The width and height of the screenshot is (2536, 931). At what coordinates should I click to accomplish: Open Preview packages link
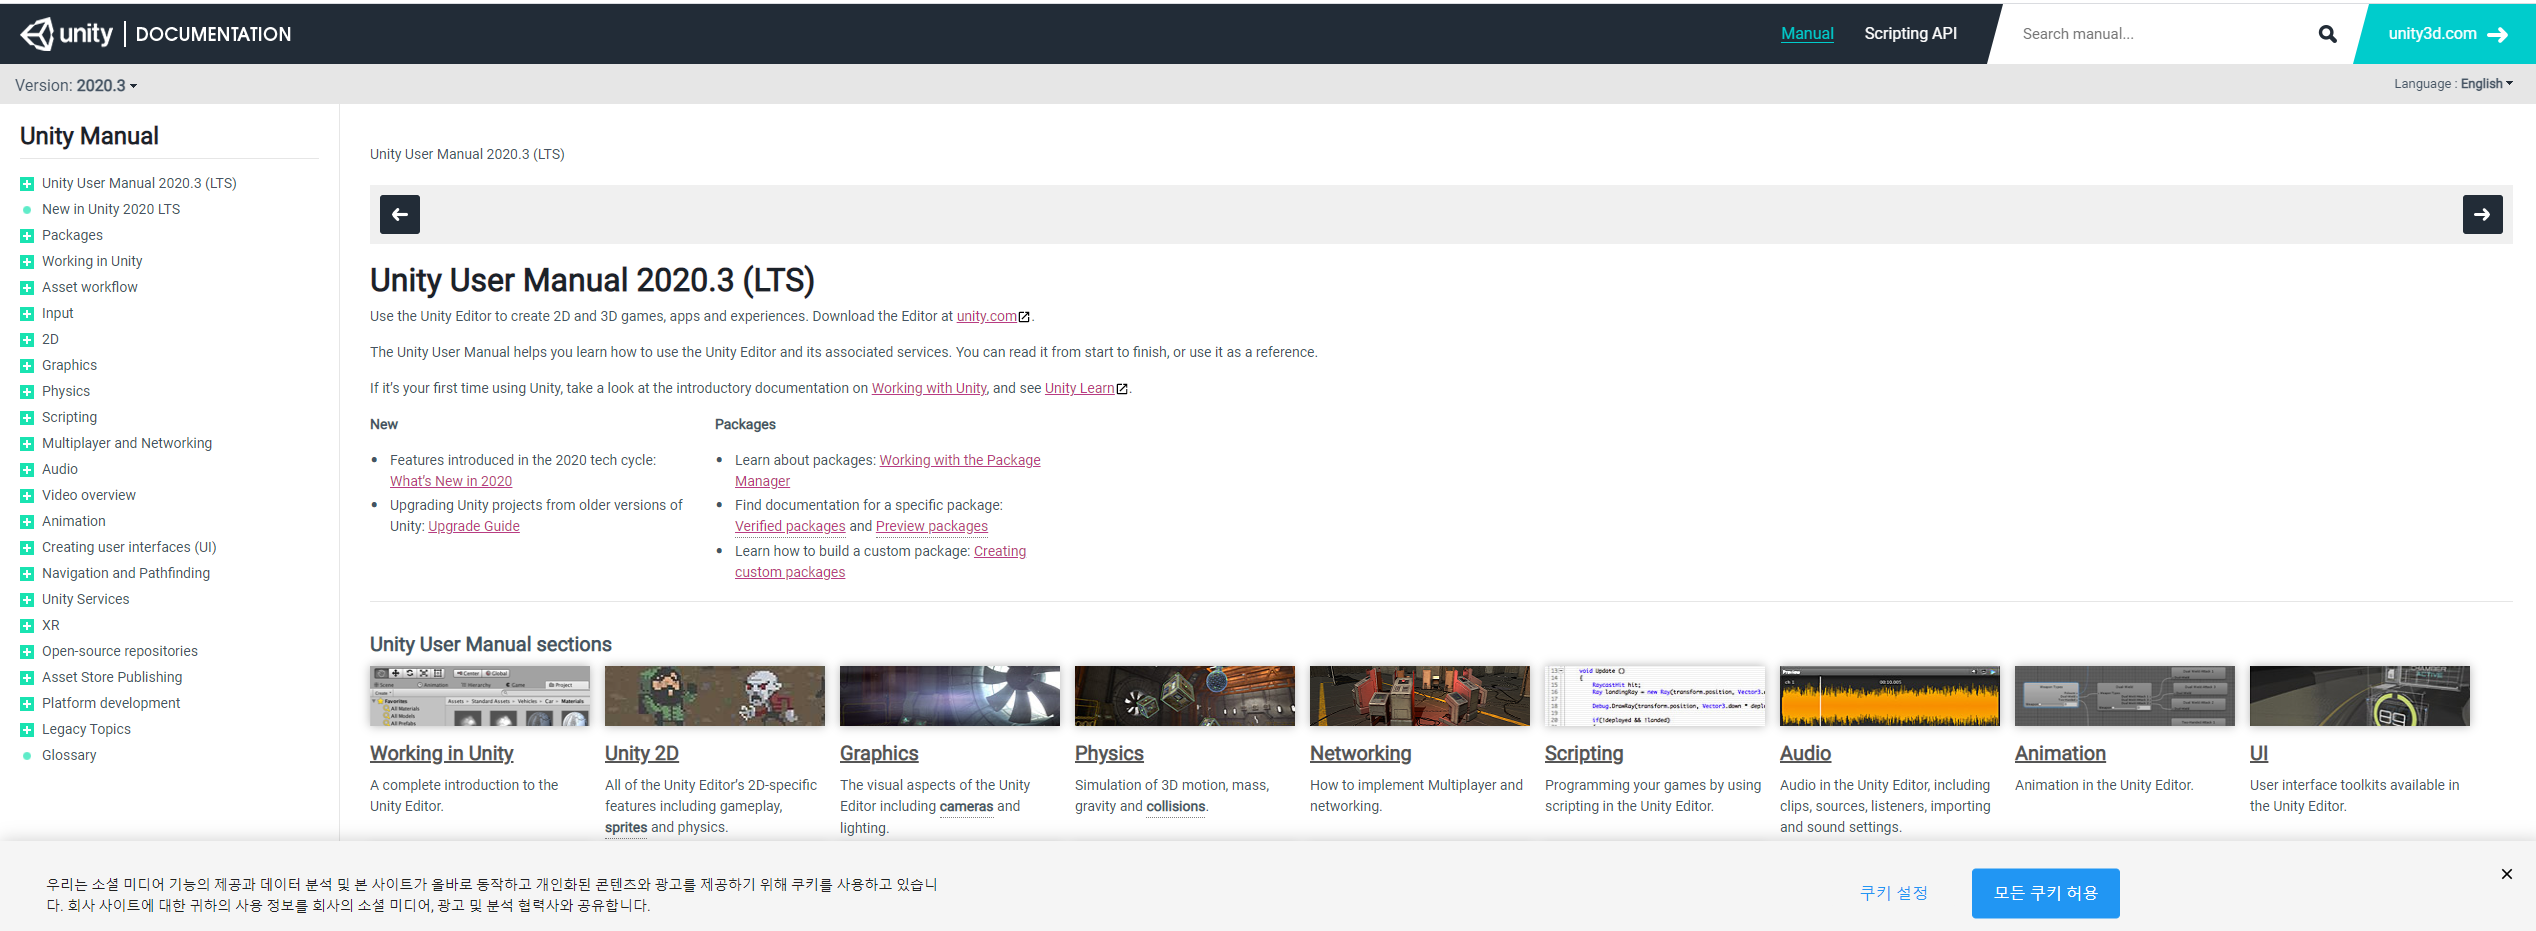point(932,526)
